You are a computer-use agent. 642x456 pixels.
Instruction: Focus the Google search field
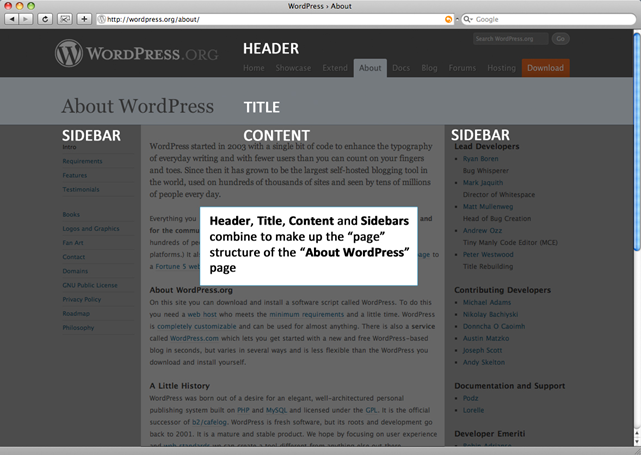[549, 19]
